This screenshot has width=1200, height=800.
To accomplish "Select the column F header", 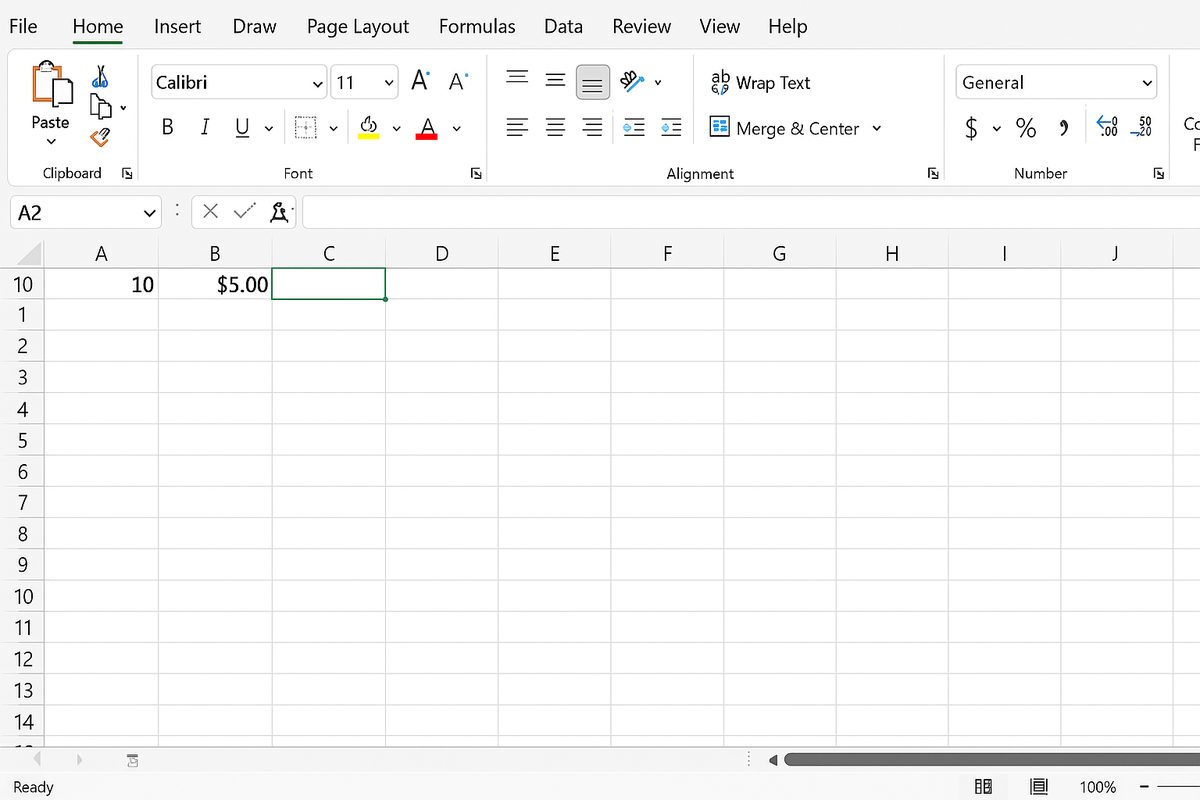I will click(x=667, y=254).
